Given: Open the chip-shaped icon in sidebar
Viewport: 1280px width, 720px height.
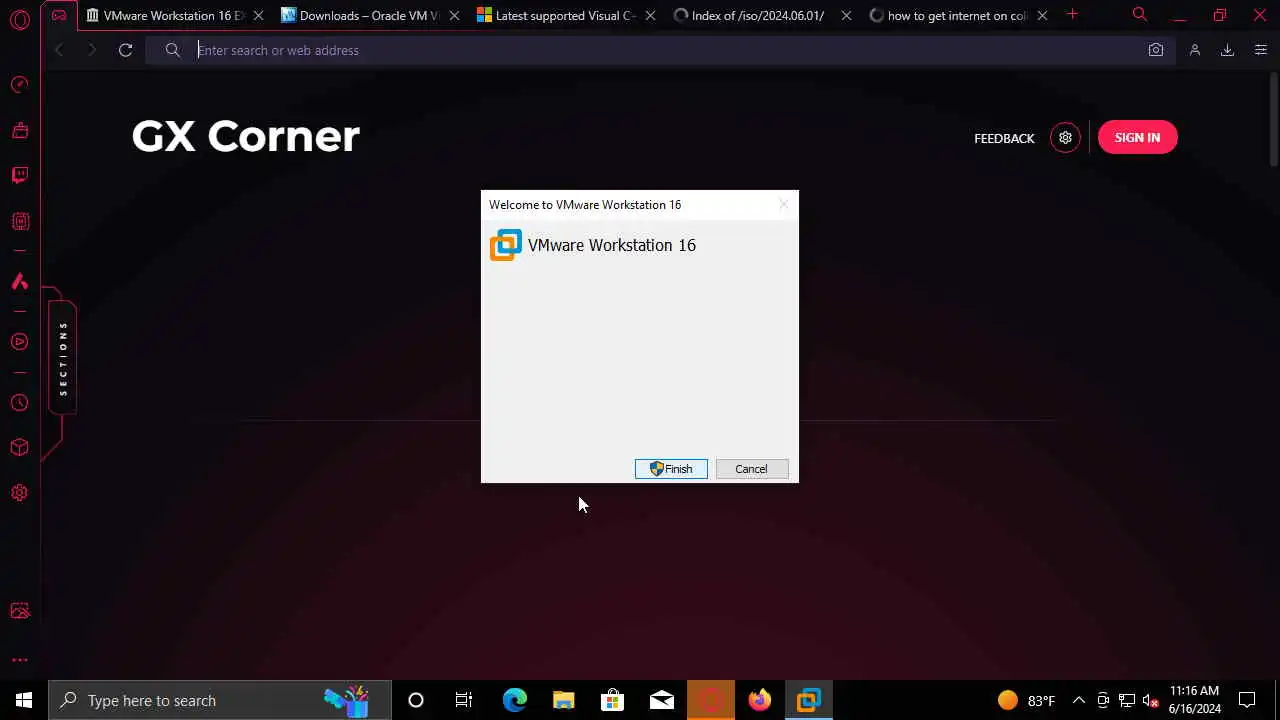Looking at the screenshot, I should 19,222.
